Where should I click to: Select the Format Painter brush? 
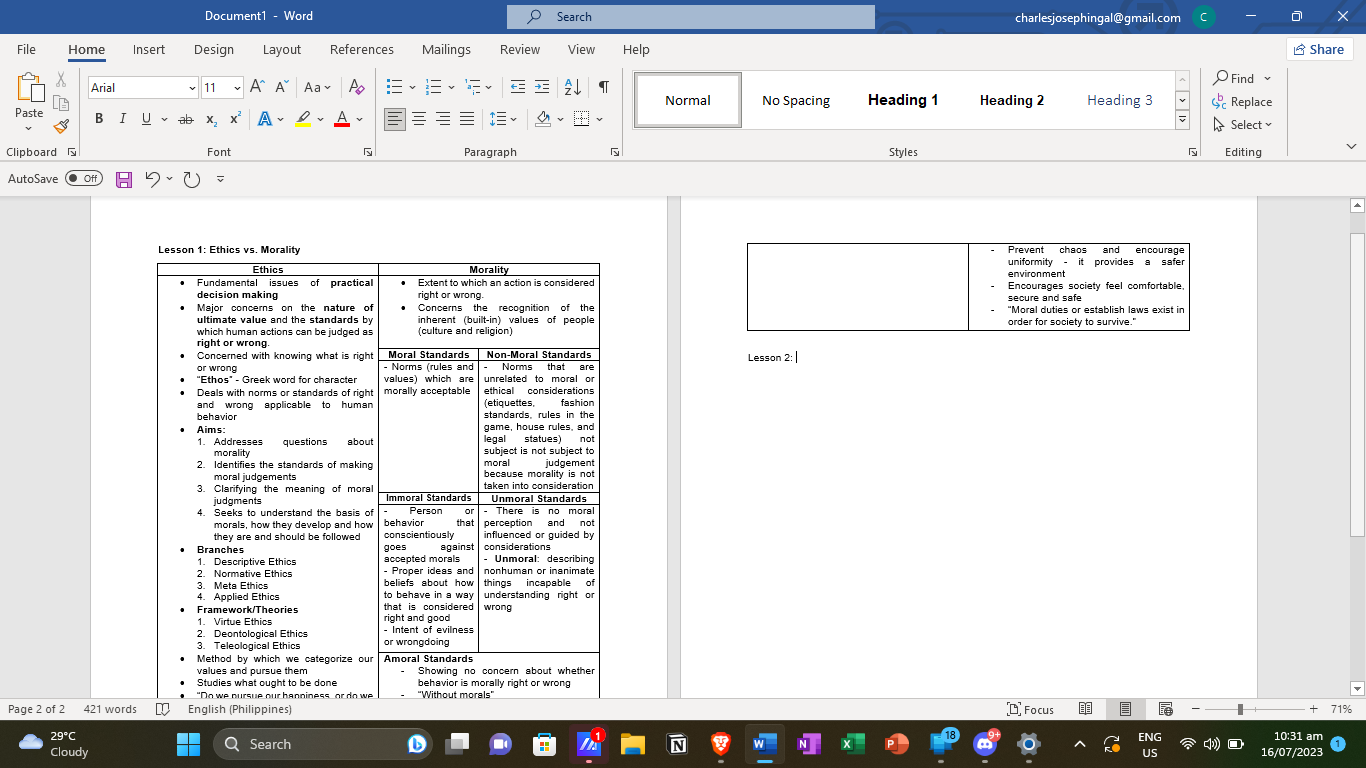[61, 127]
